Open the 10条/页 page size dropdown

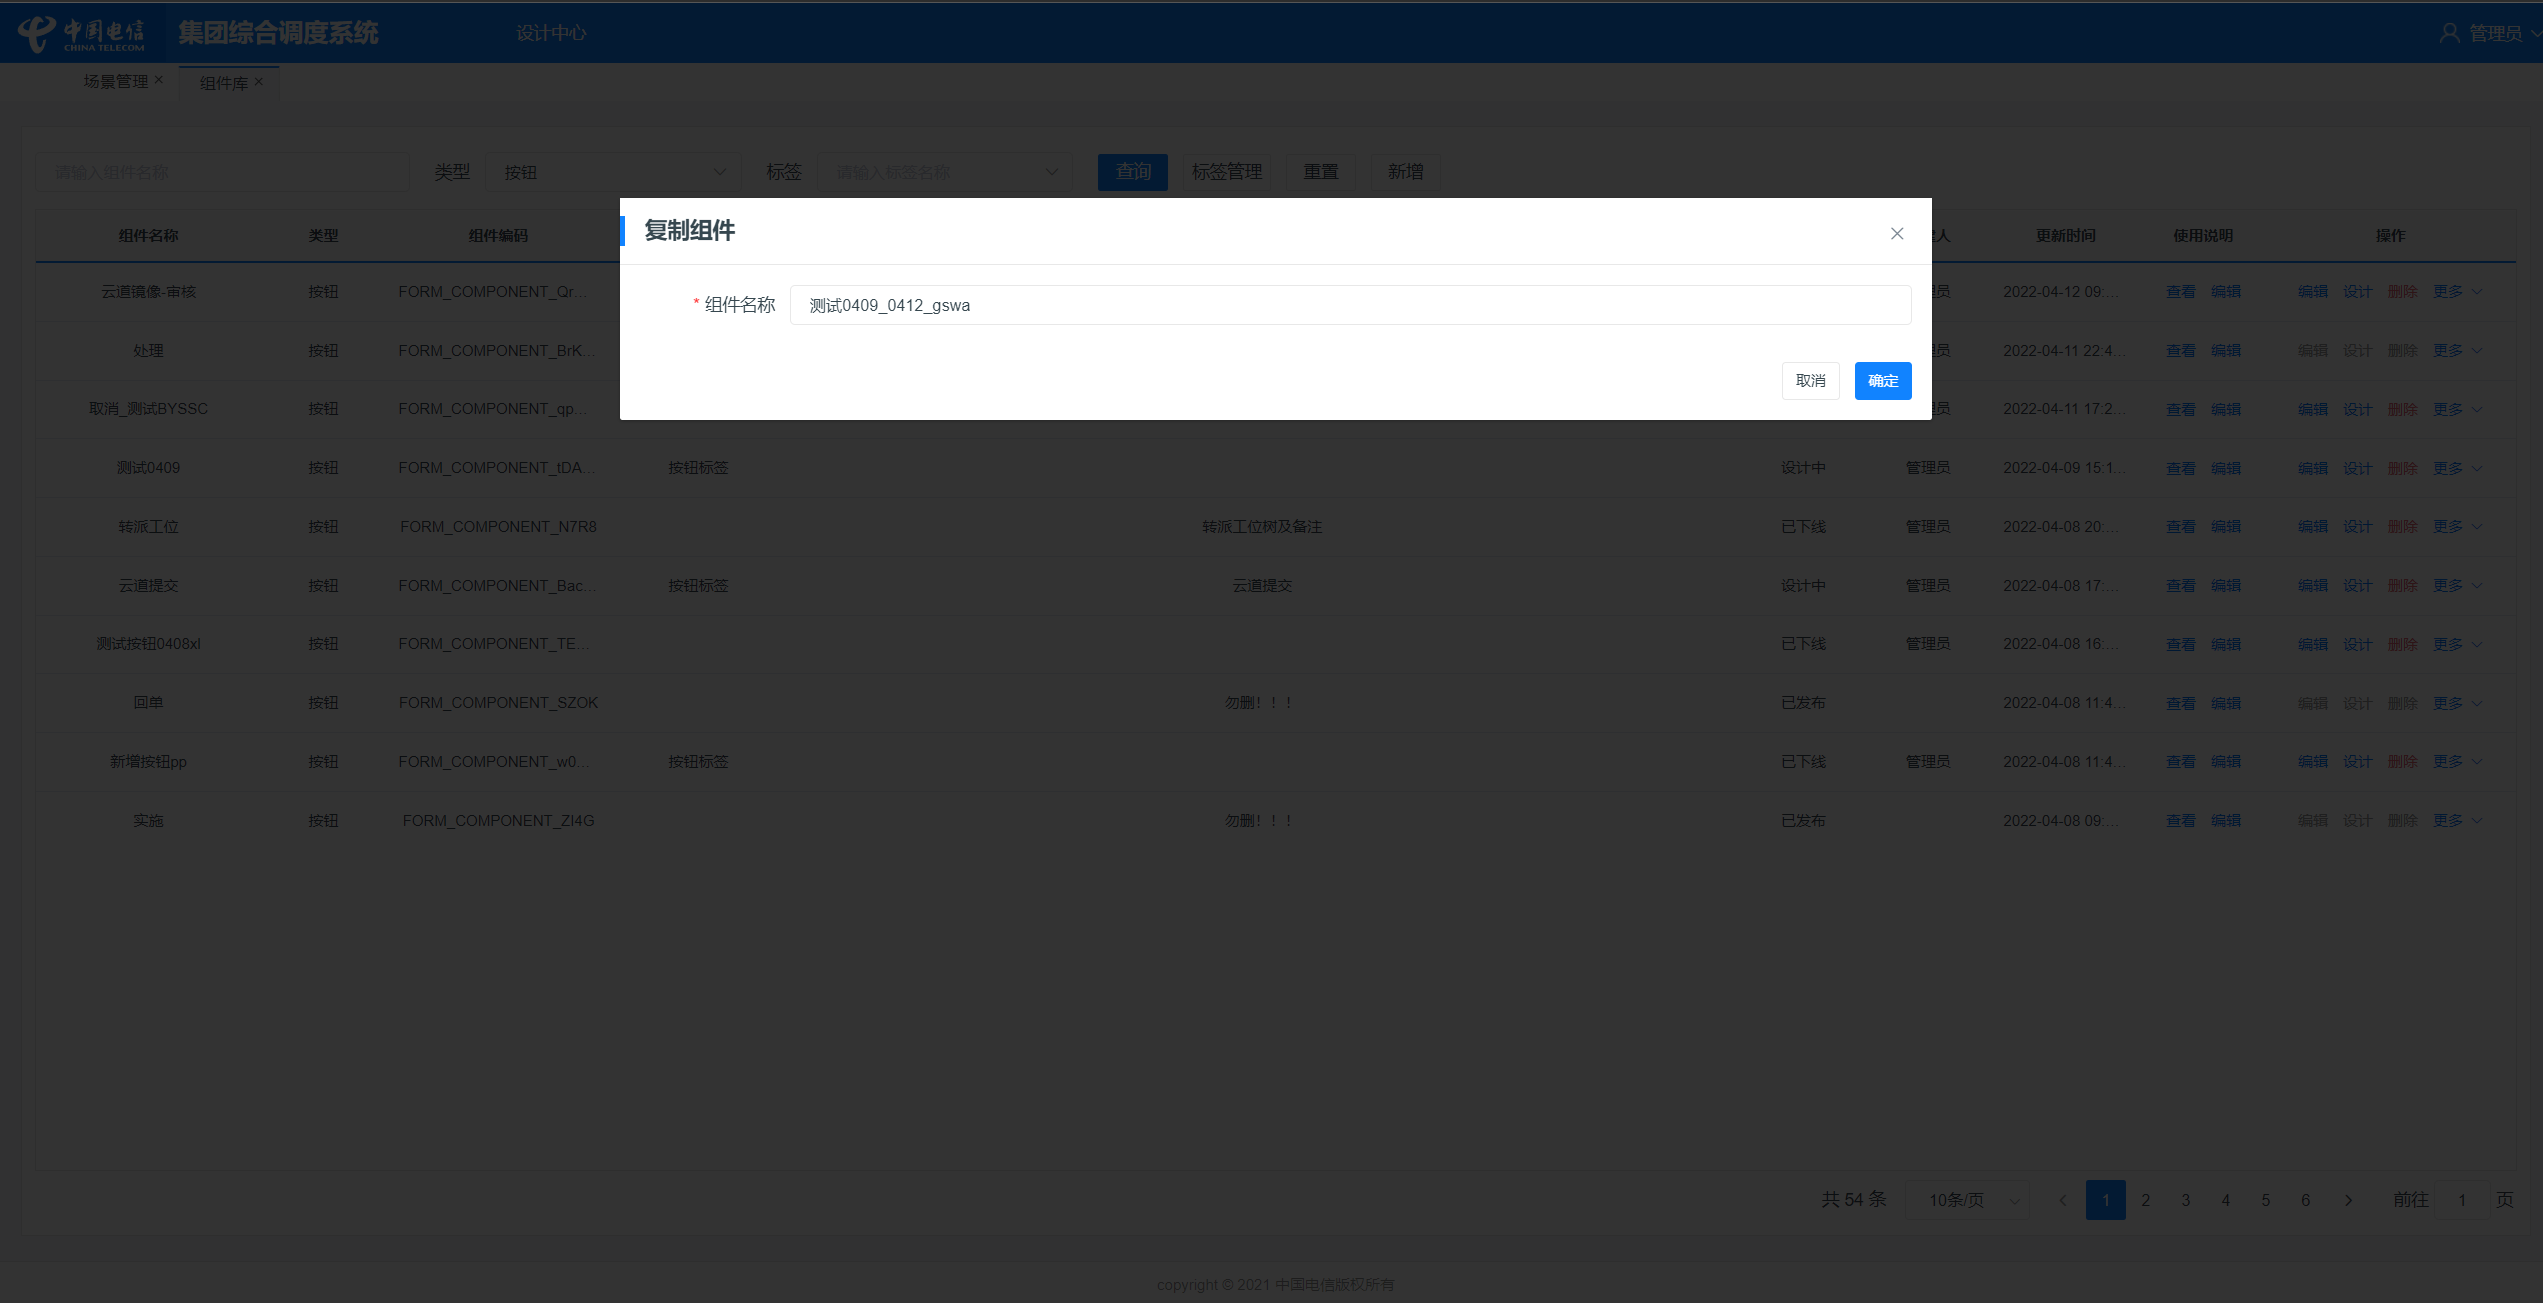[x=1968, y=1200]
